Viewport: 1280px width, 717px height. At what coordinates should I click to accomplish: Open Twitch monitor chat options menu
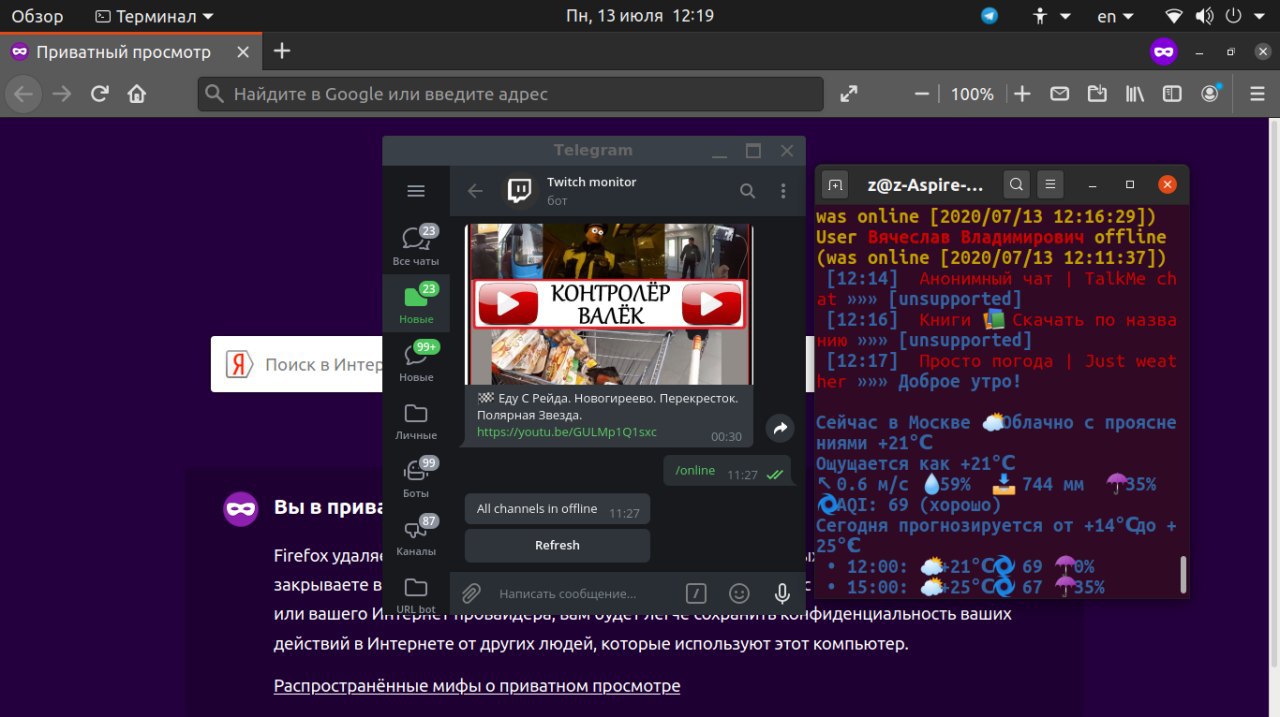point(783,191)
